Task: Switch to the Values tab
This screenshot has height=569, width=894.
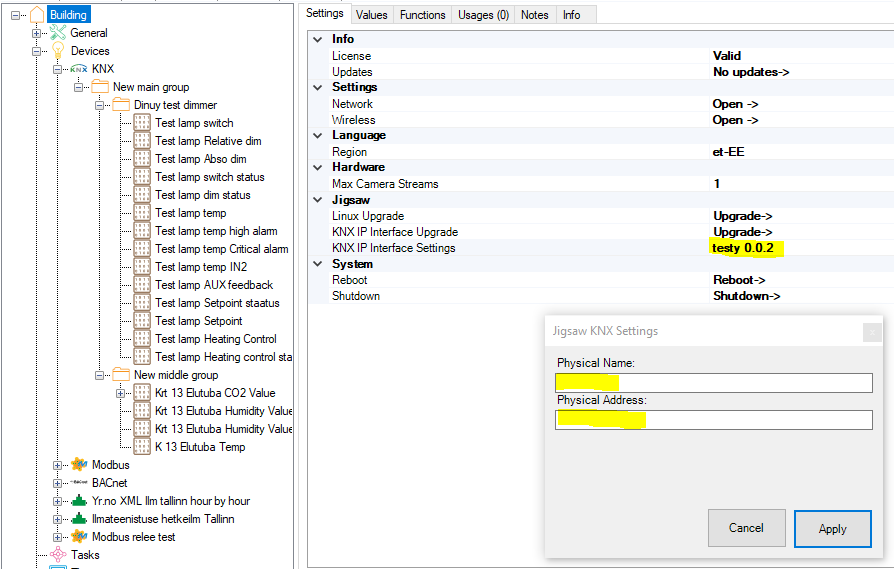Action: pos(371,15)
